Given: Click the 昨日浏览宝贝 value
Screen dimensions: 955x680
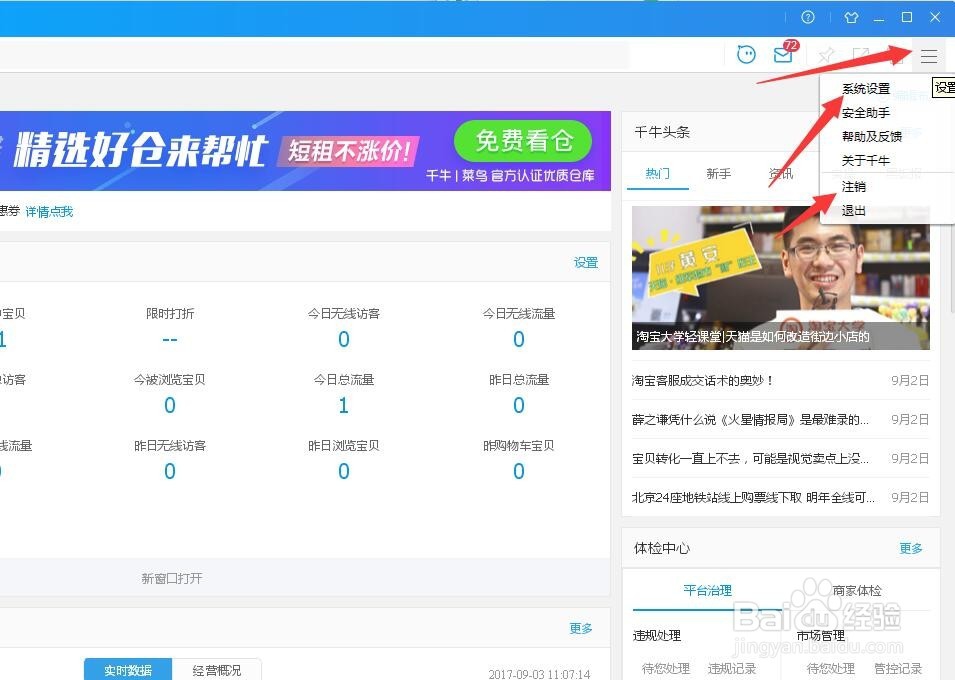Looking at the screenshot, I should coord(344,471).
